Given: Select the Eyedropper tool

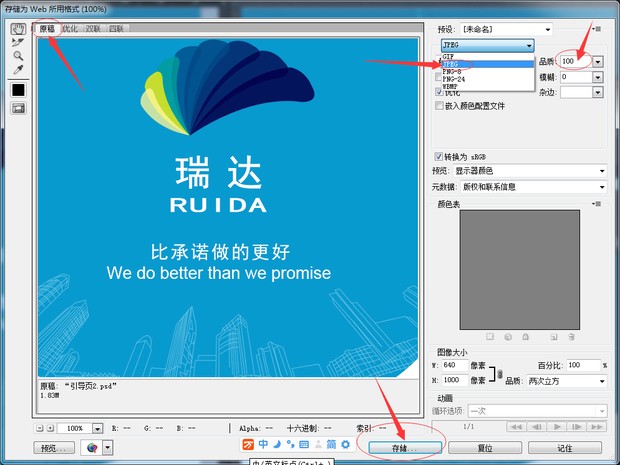Looking at the screenshot, I should pos(18,70).
